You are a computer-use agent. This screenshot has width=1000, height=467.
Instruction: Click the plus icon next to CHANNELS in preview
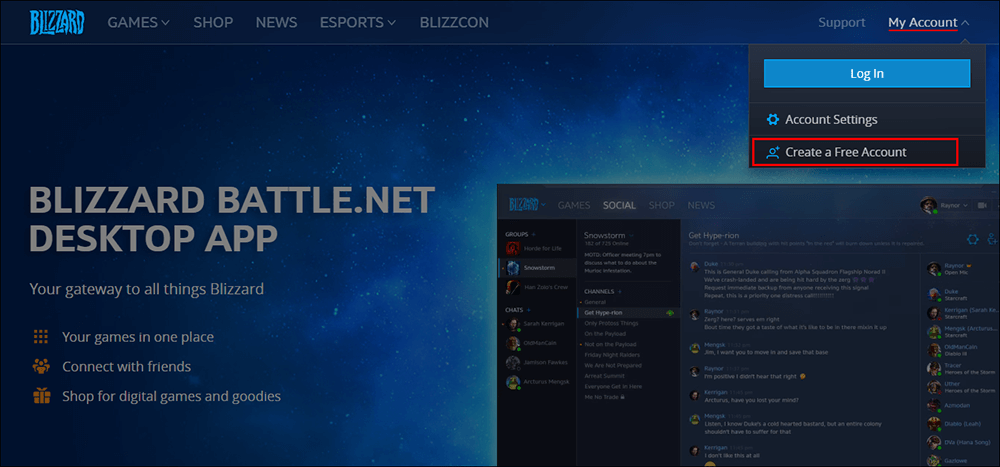[619, 292]
